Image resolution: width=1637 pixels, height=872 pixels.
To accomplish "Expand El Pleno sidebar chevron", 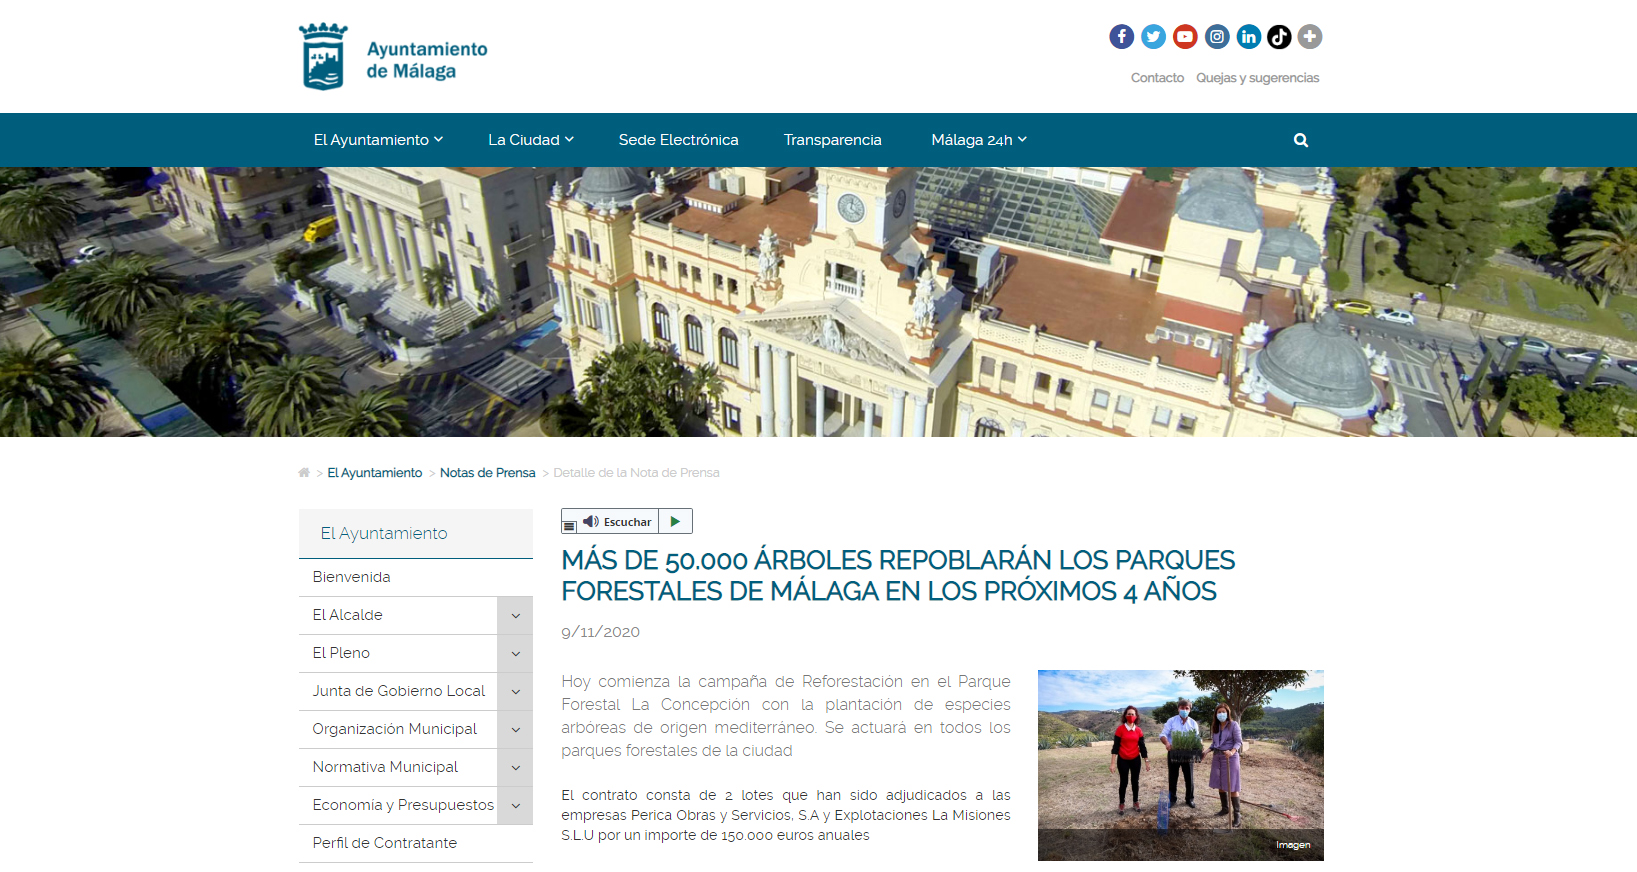I will point(515,654).
